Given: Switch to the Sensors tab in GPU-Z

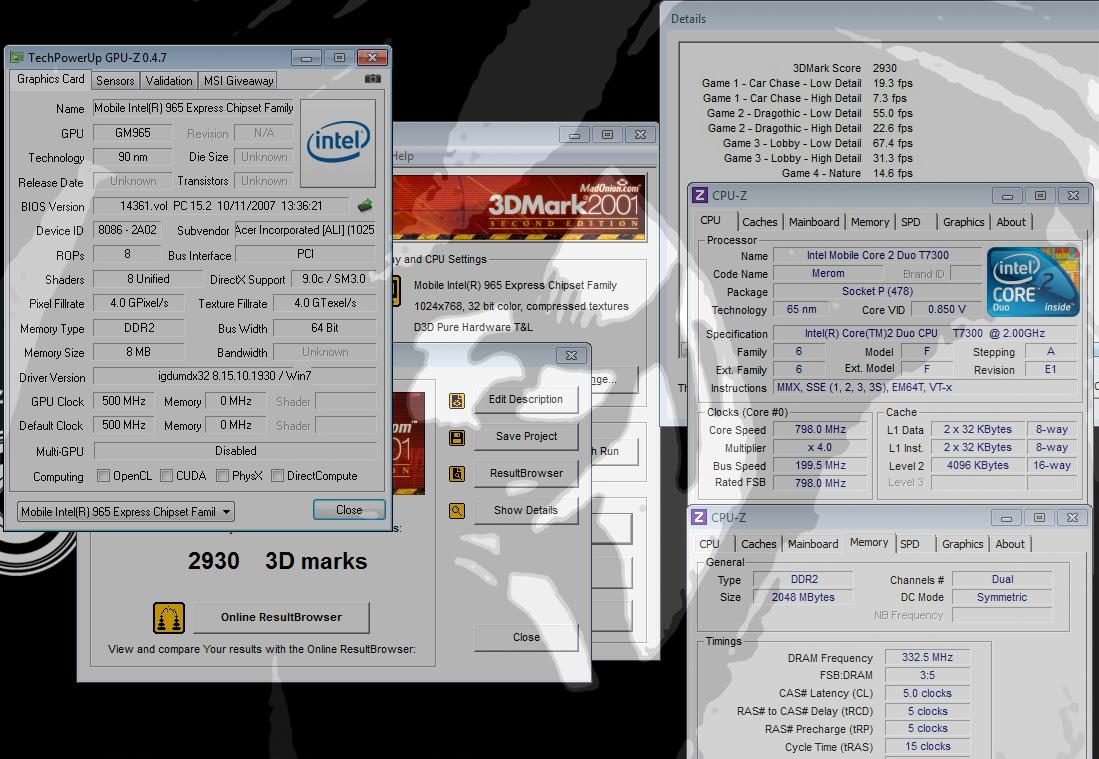Looking at the screenshot, I should pyautogui.click(x=115, y=81).
